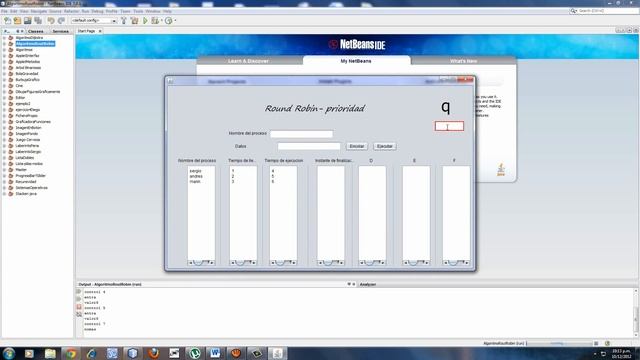Open the Refactor menu
Screen dimensions: 640x360
pos(71,11)
